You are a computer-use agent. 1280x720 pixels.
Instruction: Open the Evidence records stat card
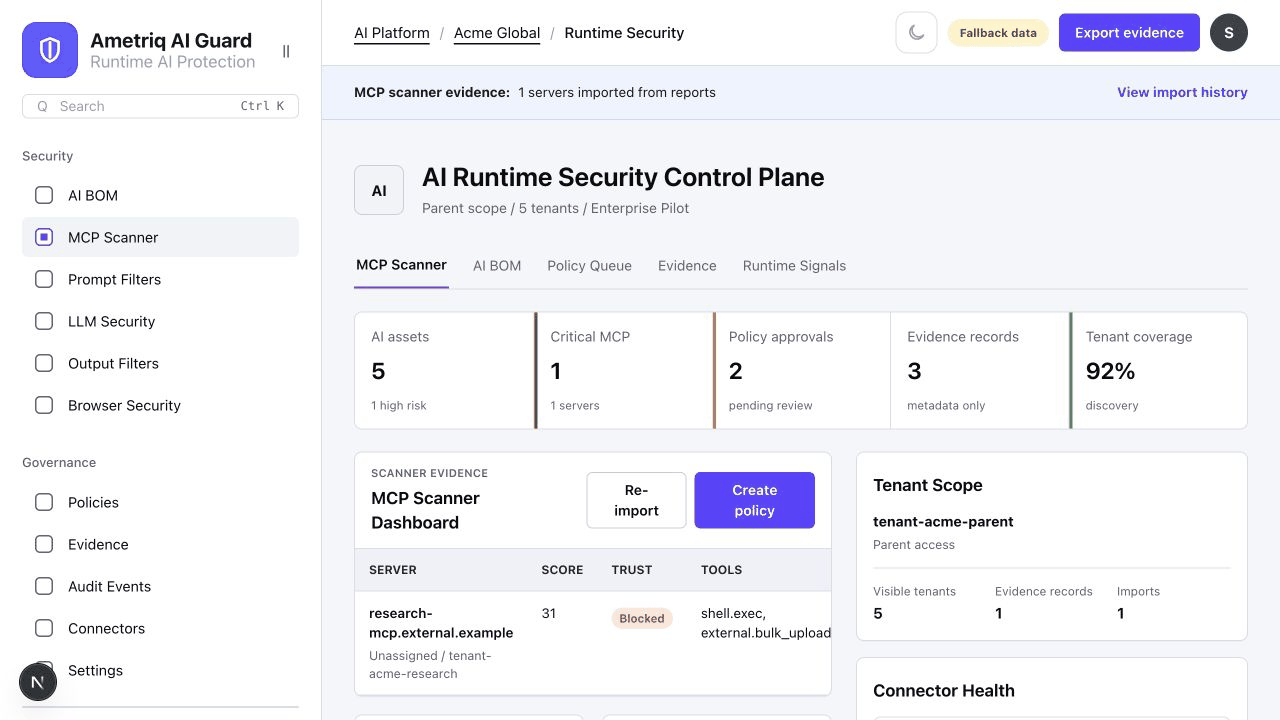(980, 370)
